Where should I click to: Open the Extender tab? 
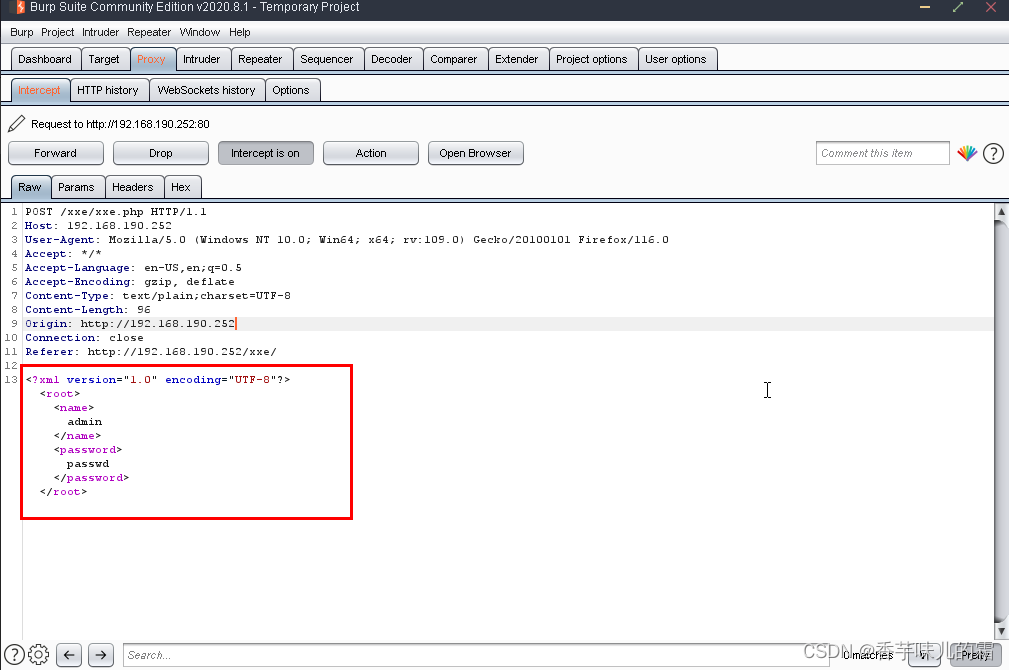[517, 59]
